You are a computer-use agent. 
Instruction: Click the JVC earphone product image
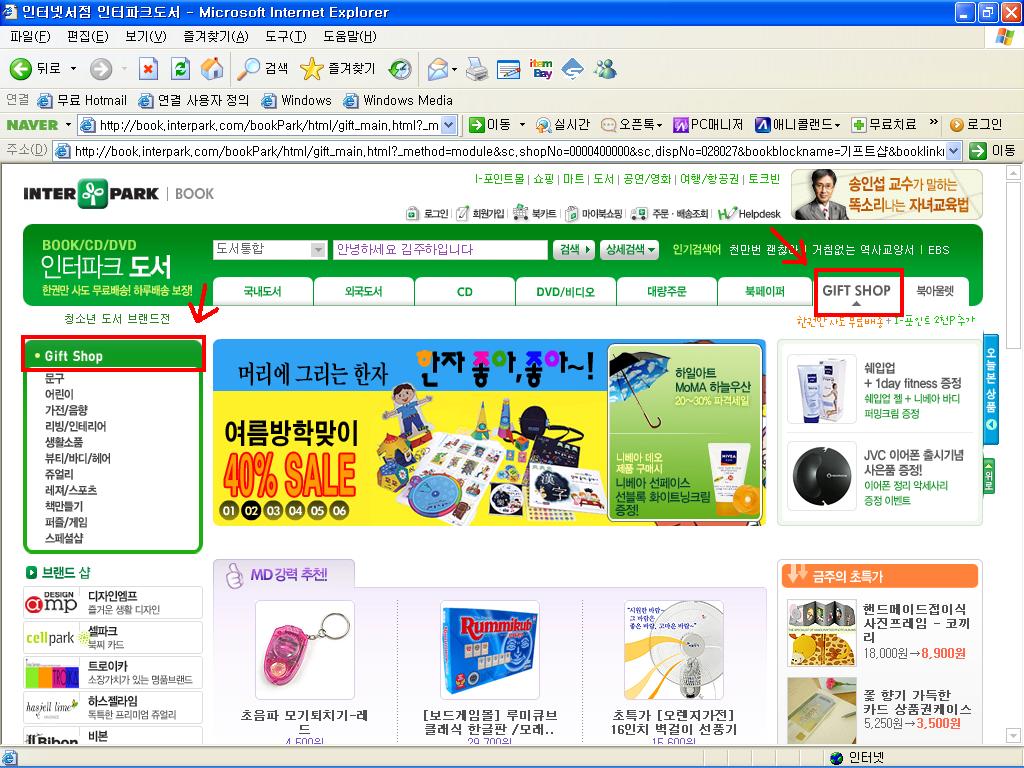(x=822, y=476)
